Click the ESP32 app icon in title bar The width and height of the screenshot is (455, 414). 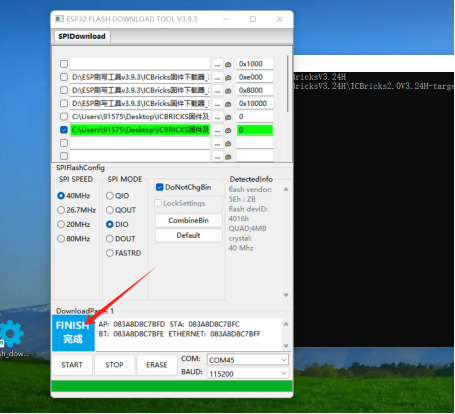[x=59, y=19]
